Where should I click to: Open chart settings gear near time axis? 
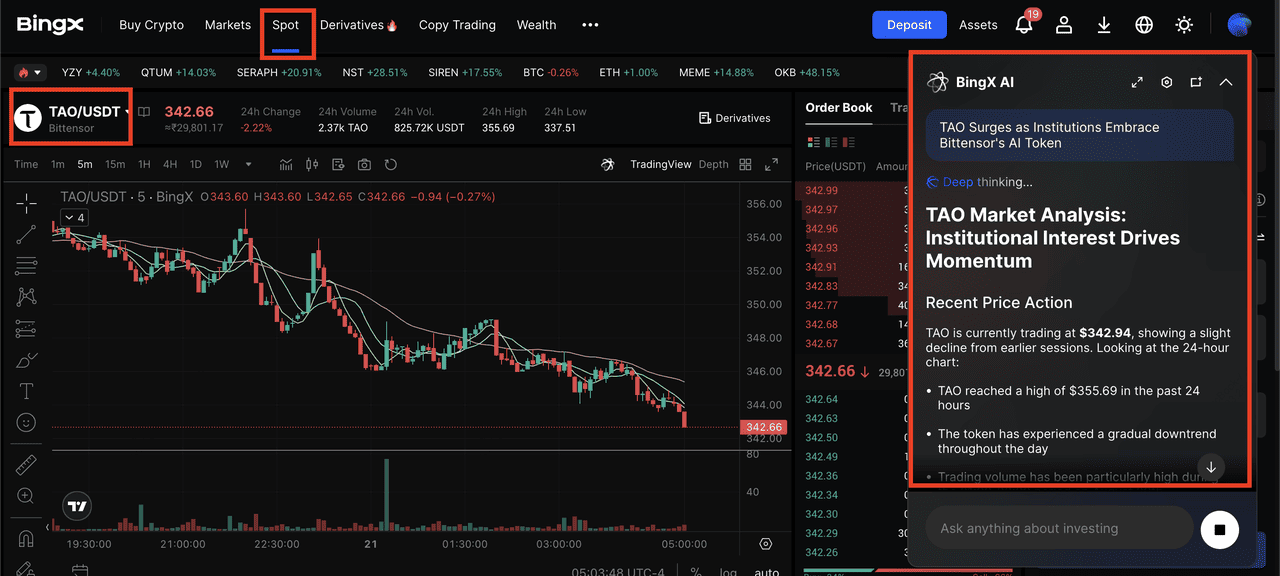click(766, 544)
